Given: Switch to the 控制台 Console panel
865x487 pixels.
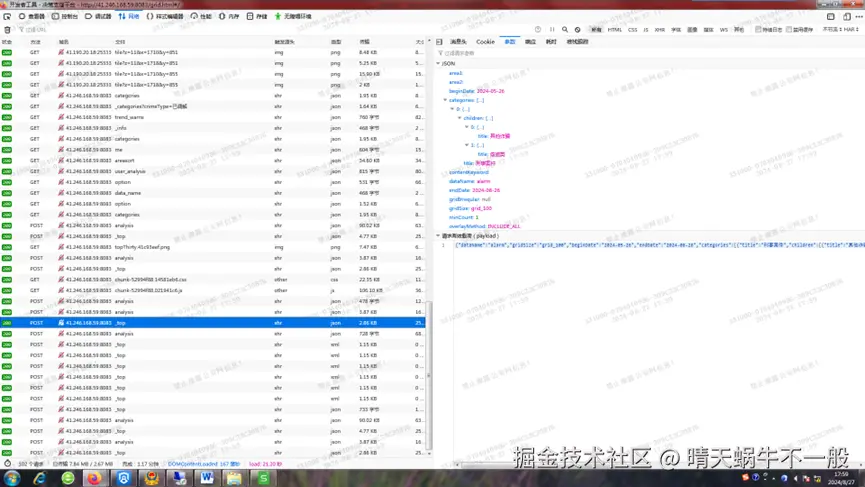Looking at the screenshot, I should (x=65, y=17).
